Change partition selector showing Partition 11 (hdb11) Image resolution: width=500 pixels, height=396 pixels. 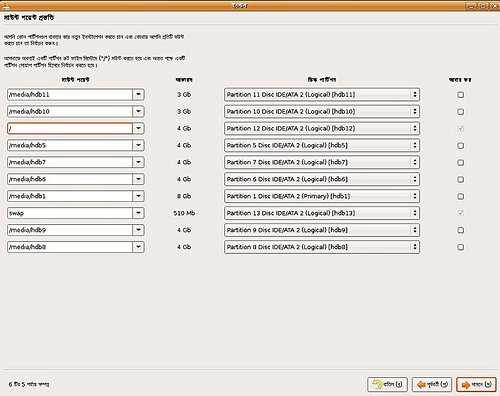tap(322, 95)
